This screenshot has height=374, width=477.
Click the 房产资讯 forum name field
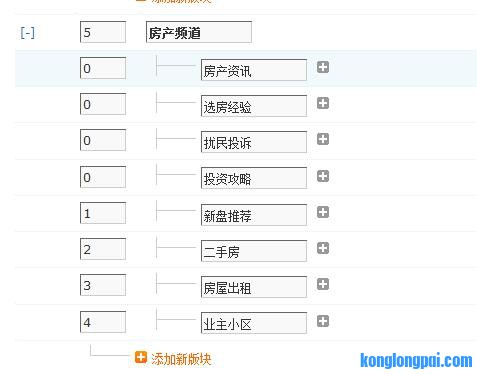(x=254, y=70)
